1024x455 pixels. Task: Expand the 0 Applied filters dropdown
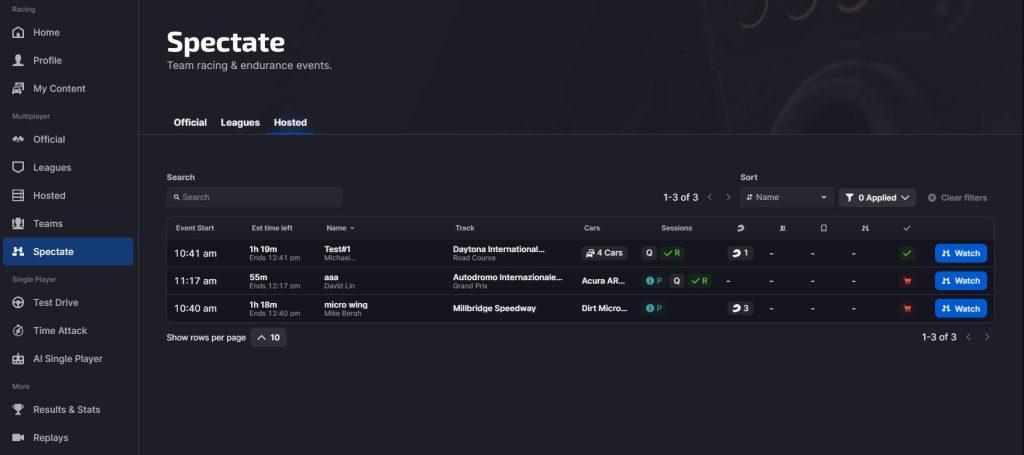(876, 197)
